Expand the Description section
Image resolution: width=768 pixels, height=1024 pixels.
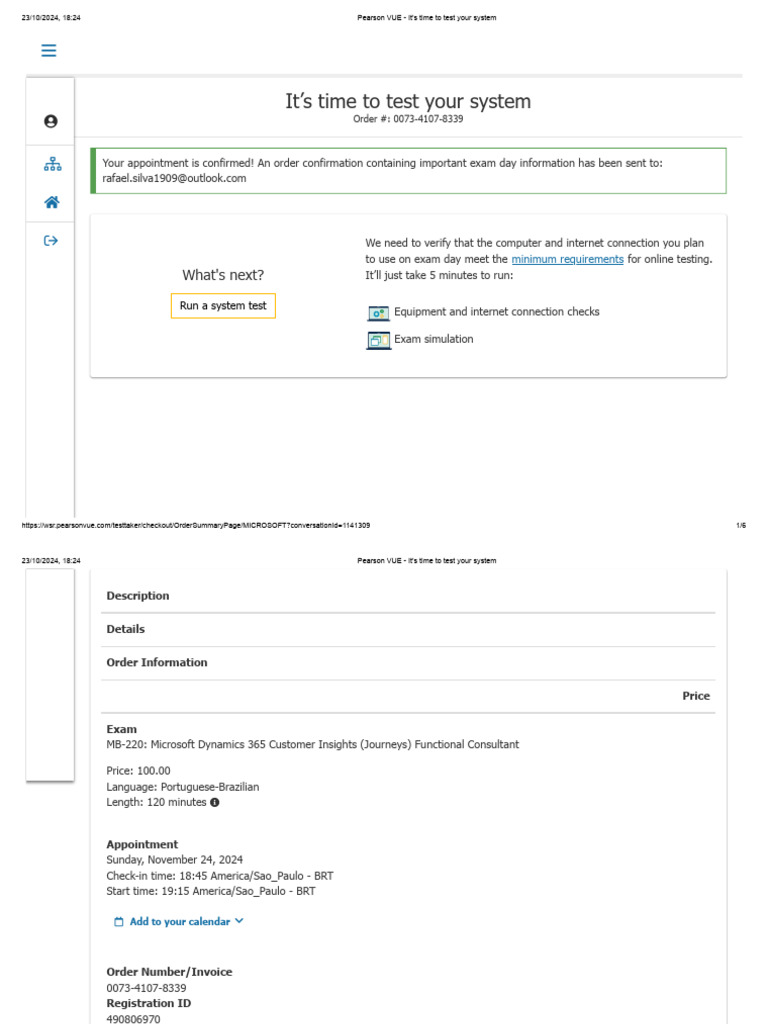coord(138,596)
